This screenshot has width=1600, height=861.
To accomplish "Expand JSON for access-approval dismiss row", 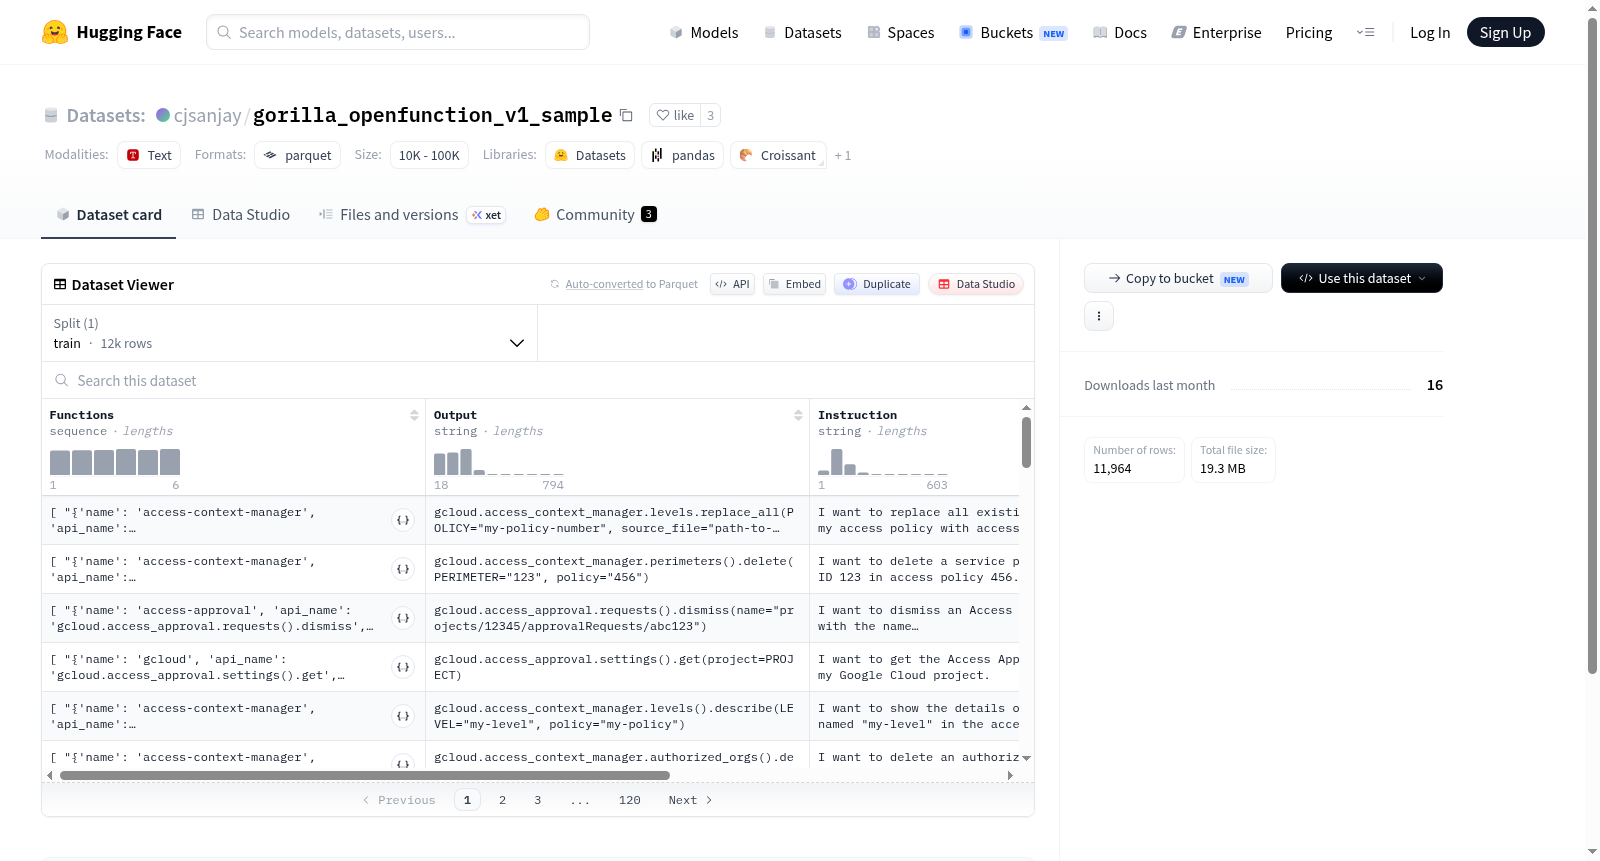I will 403,618.
